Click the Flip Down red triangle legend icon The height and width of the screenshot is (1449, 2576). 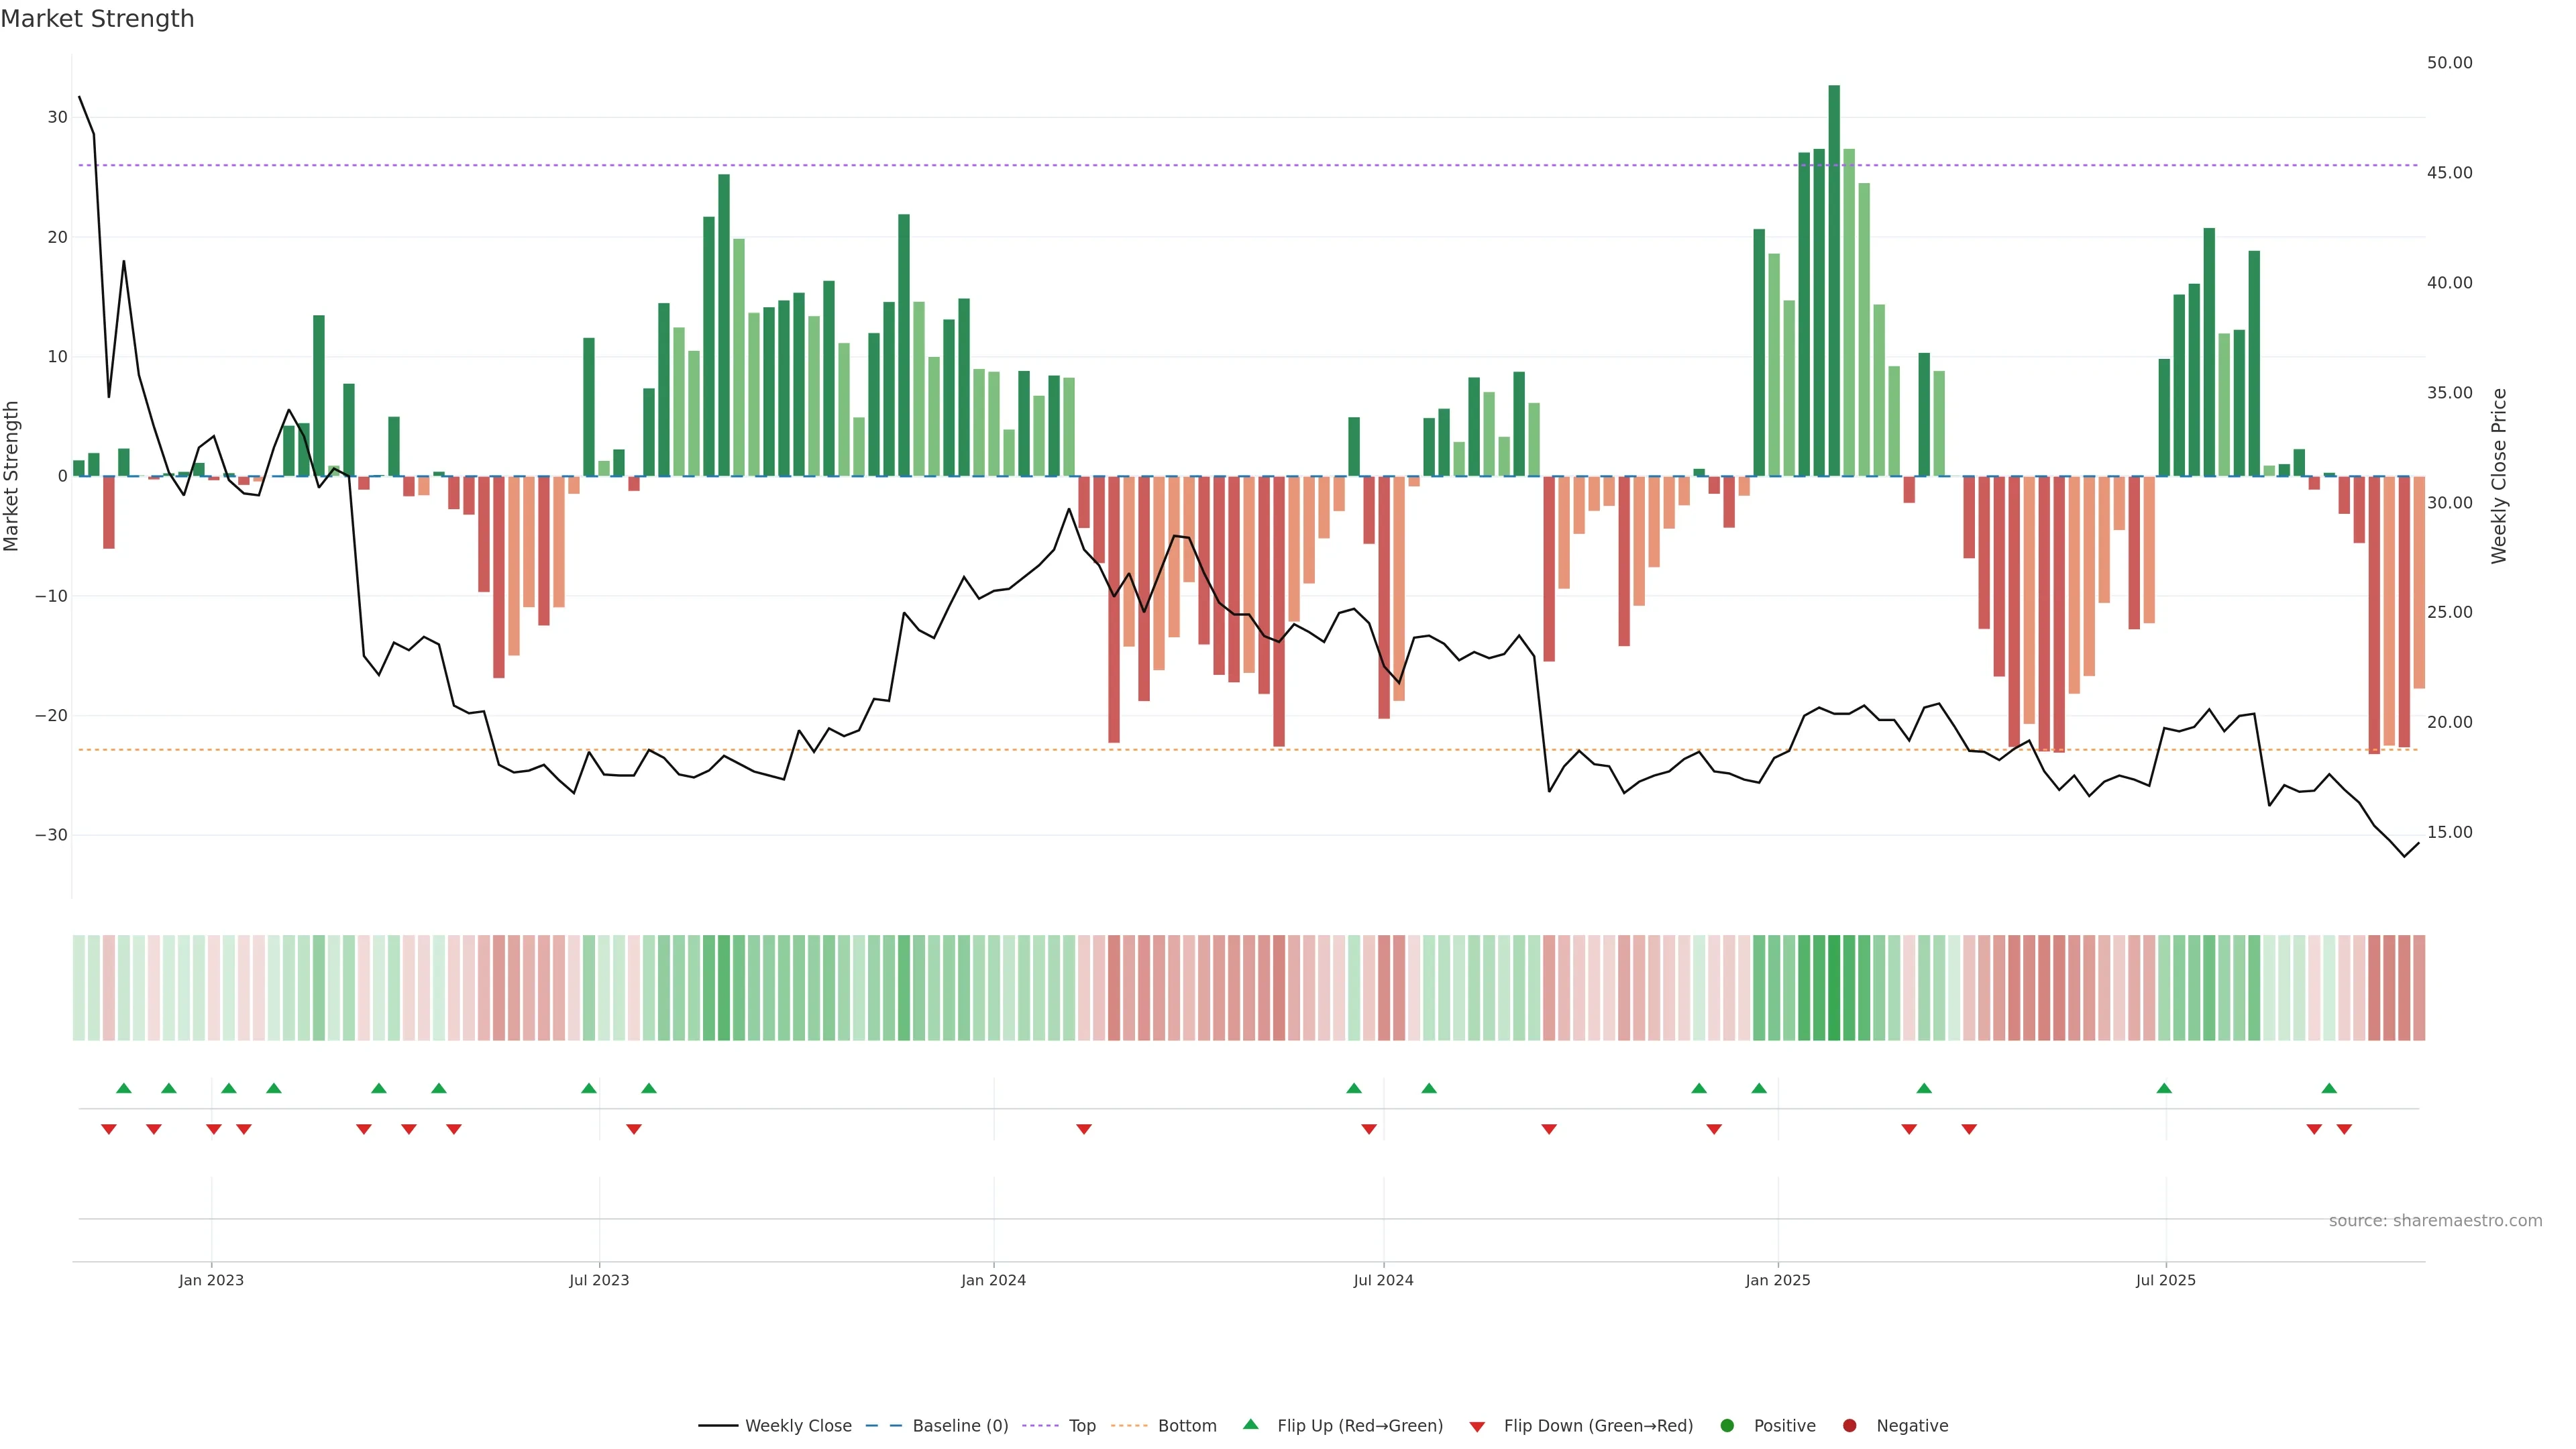(x=1477, y=1426)
